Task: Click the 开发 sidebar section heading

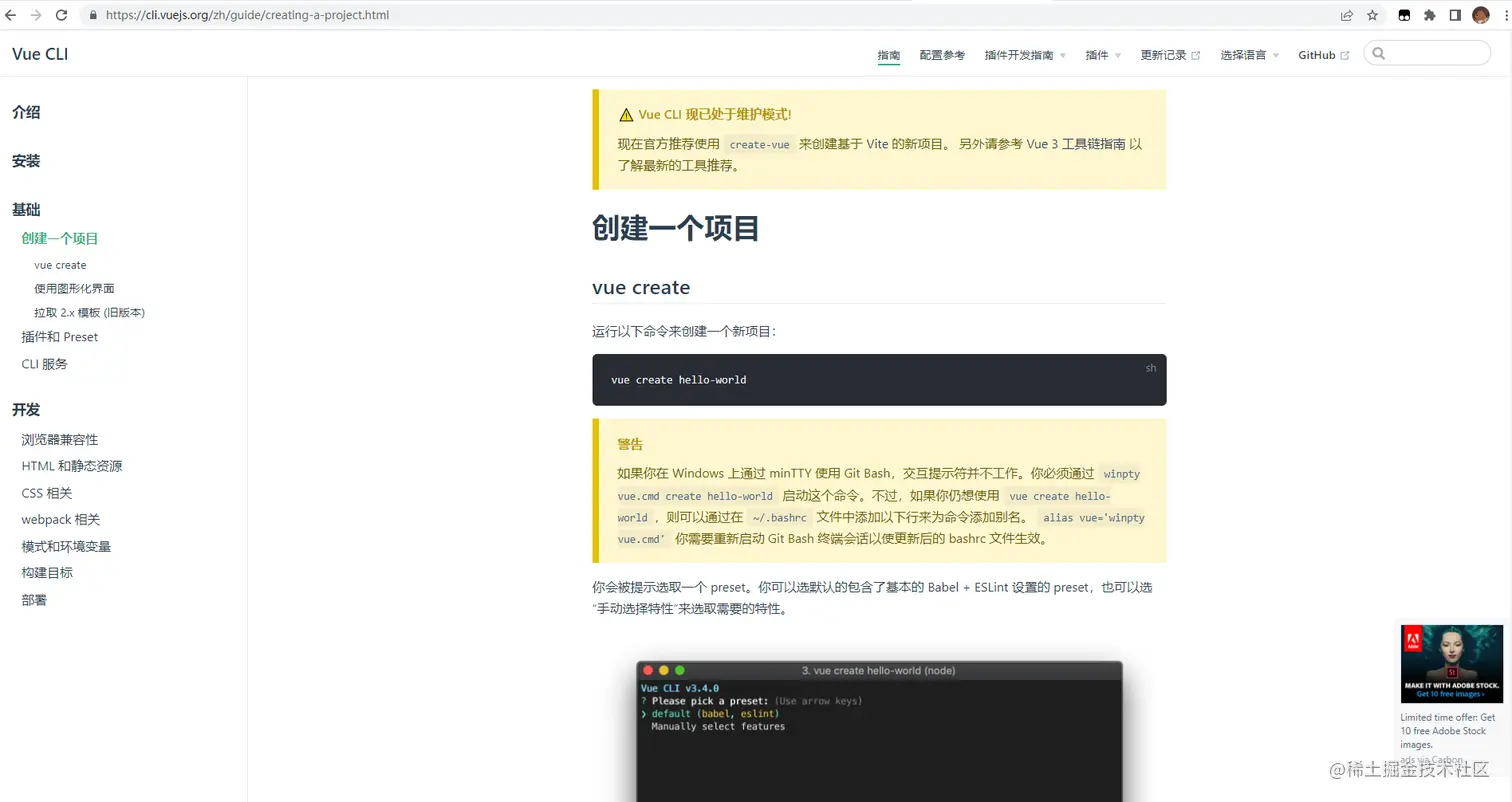Action: tap(26, 410)
